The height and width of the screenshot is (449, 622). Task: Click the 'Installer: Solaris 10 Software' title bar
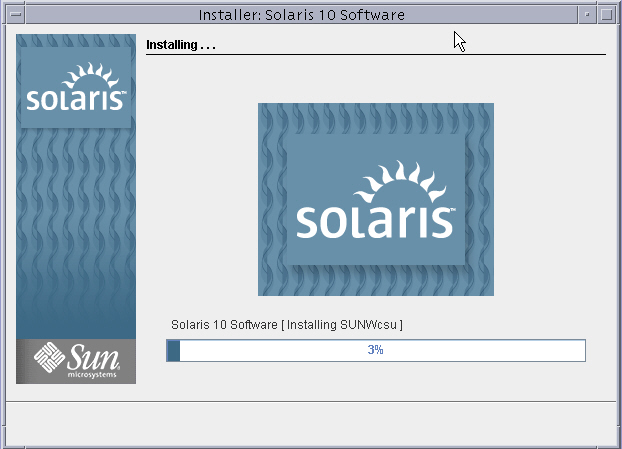tap(301, 15)
